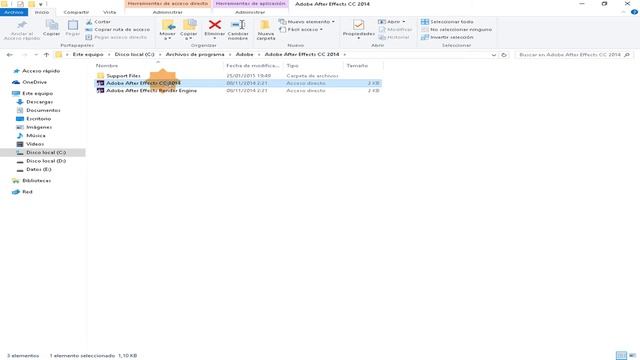Viewport: 640px width, 360px height.
Task: Click Seleccionar todo
Action: coord(447,22)
